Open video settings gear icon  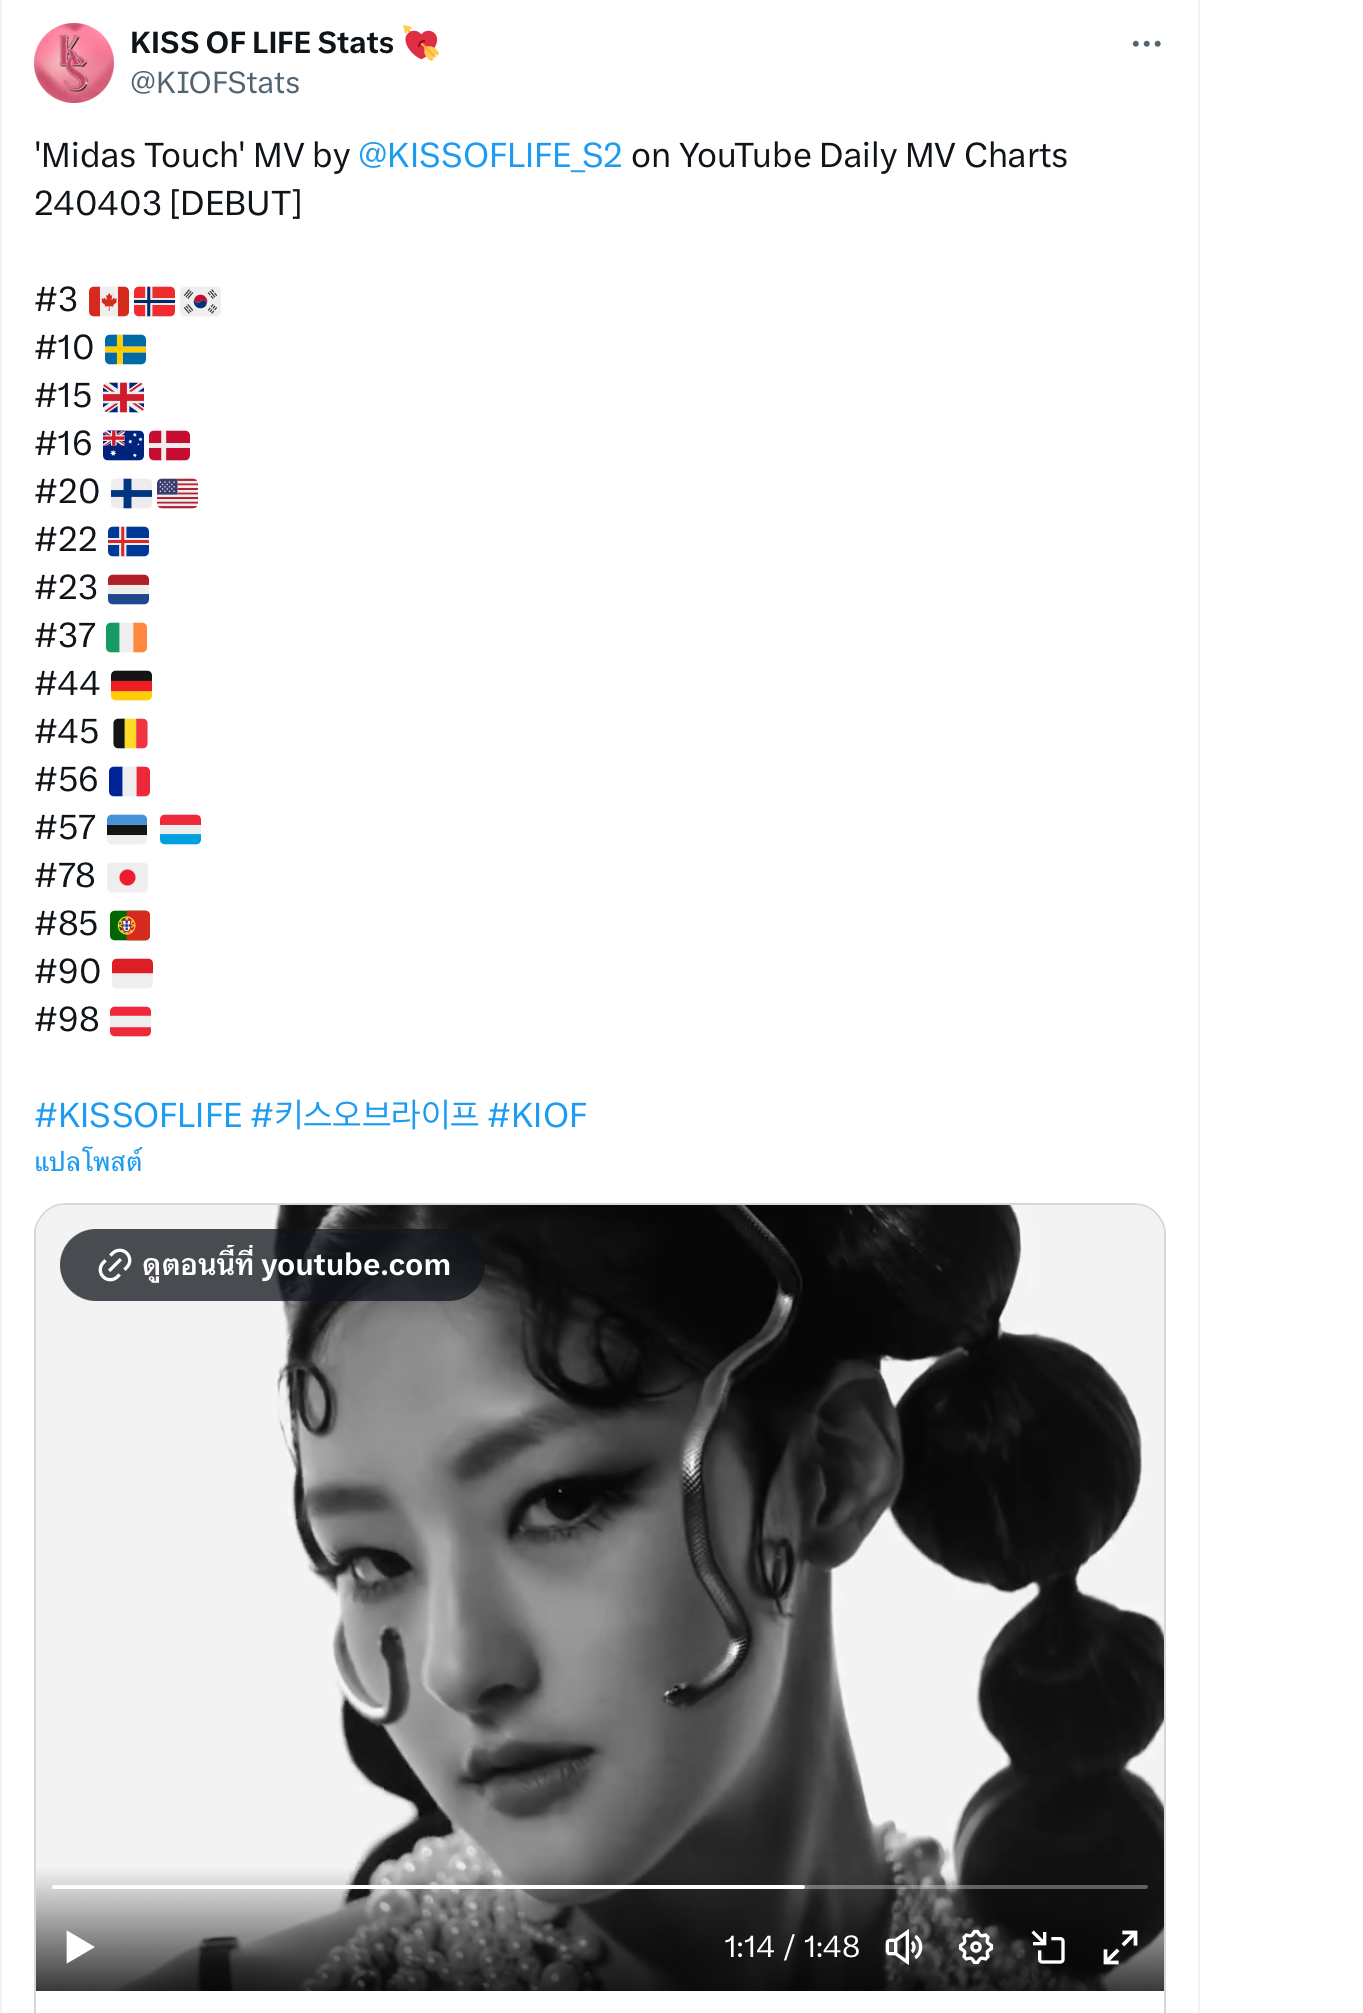pyautogui.click(x=976, y=1947)
